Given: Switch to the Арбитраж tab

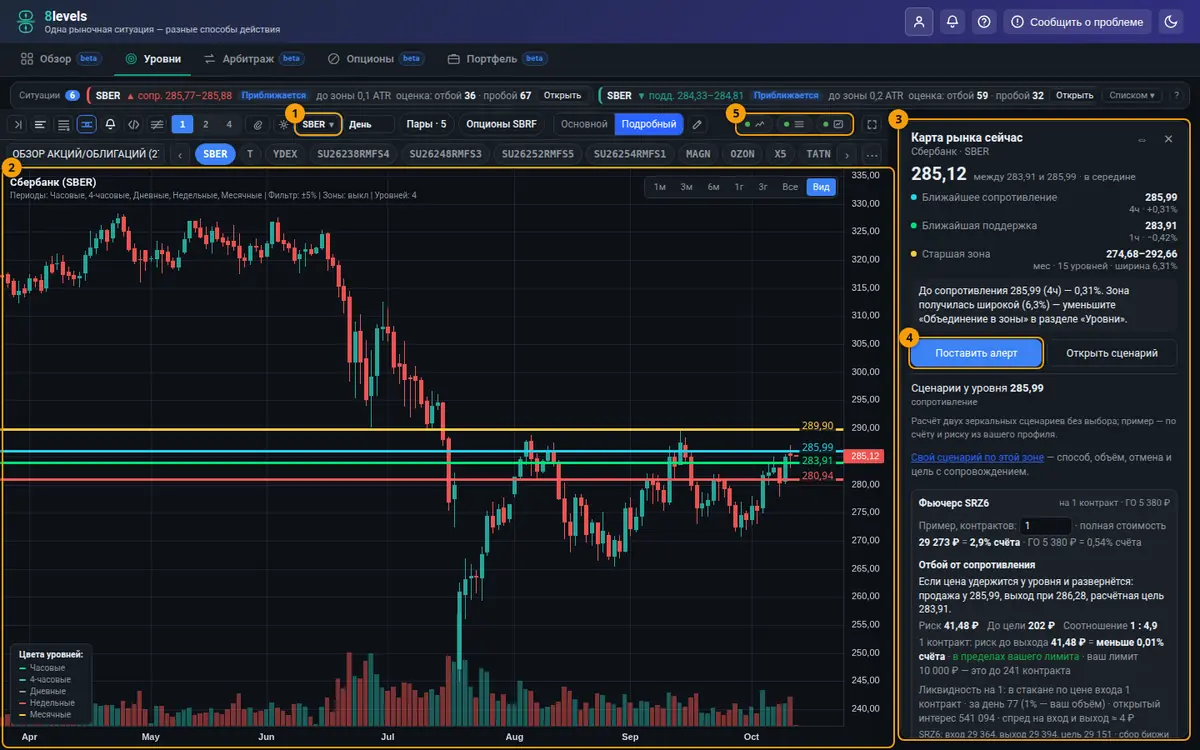Looking at the screenshot, I should point(255,59).
